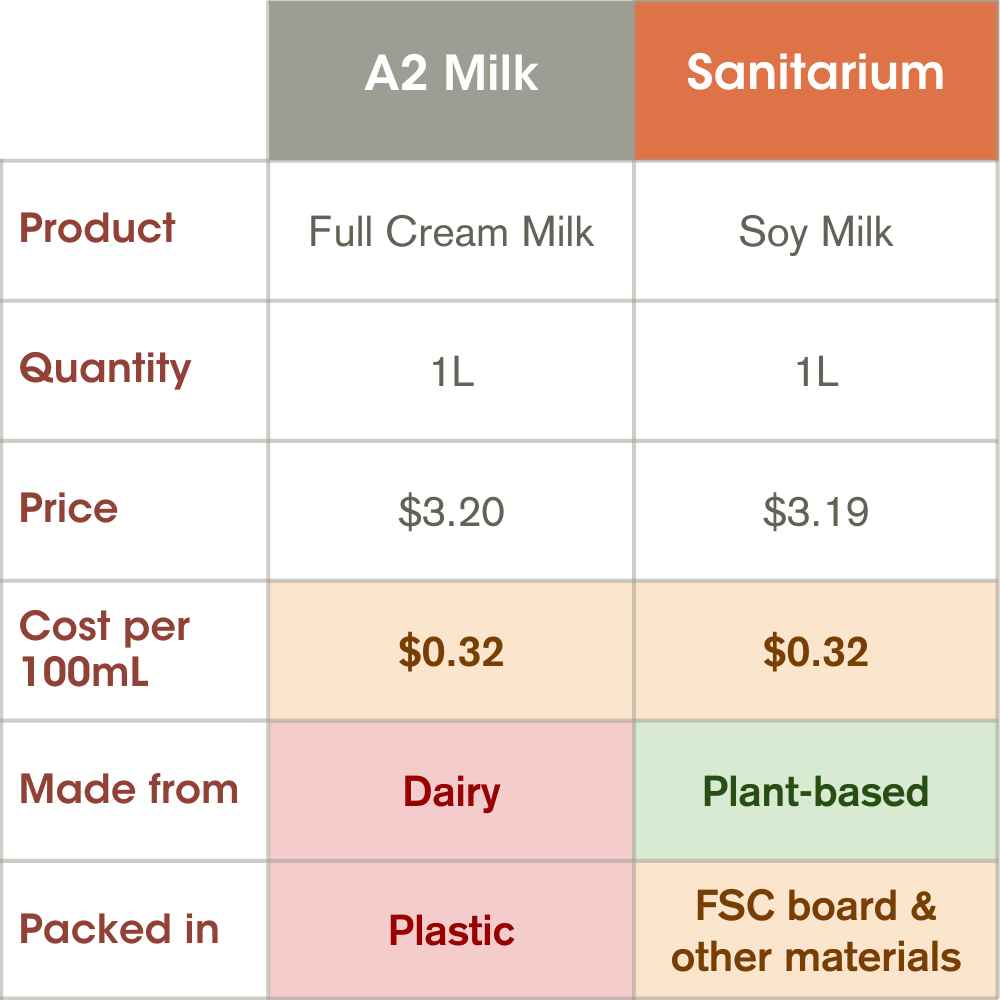This screenshot has width=1000, height=1000.
Task: Select the Price row label
Action: tap(68, 509)
